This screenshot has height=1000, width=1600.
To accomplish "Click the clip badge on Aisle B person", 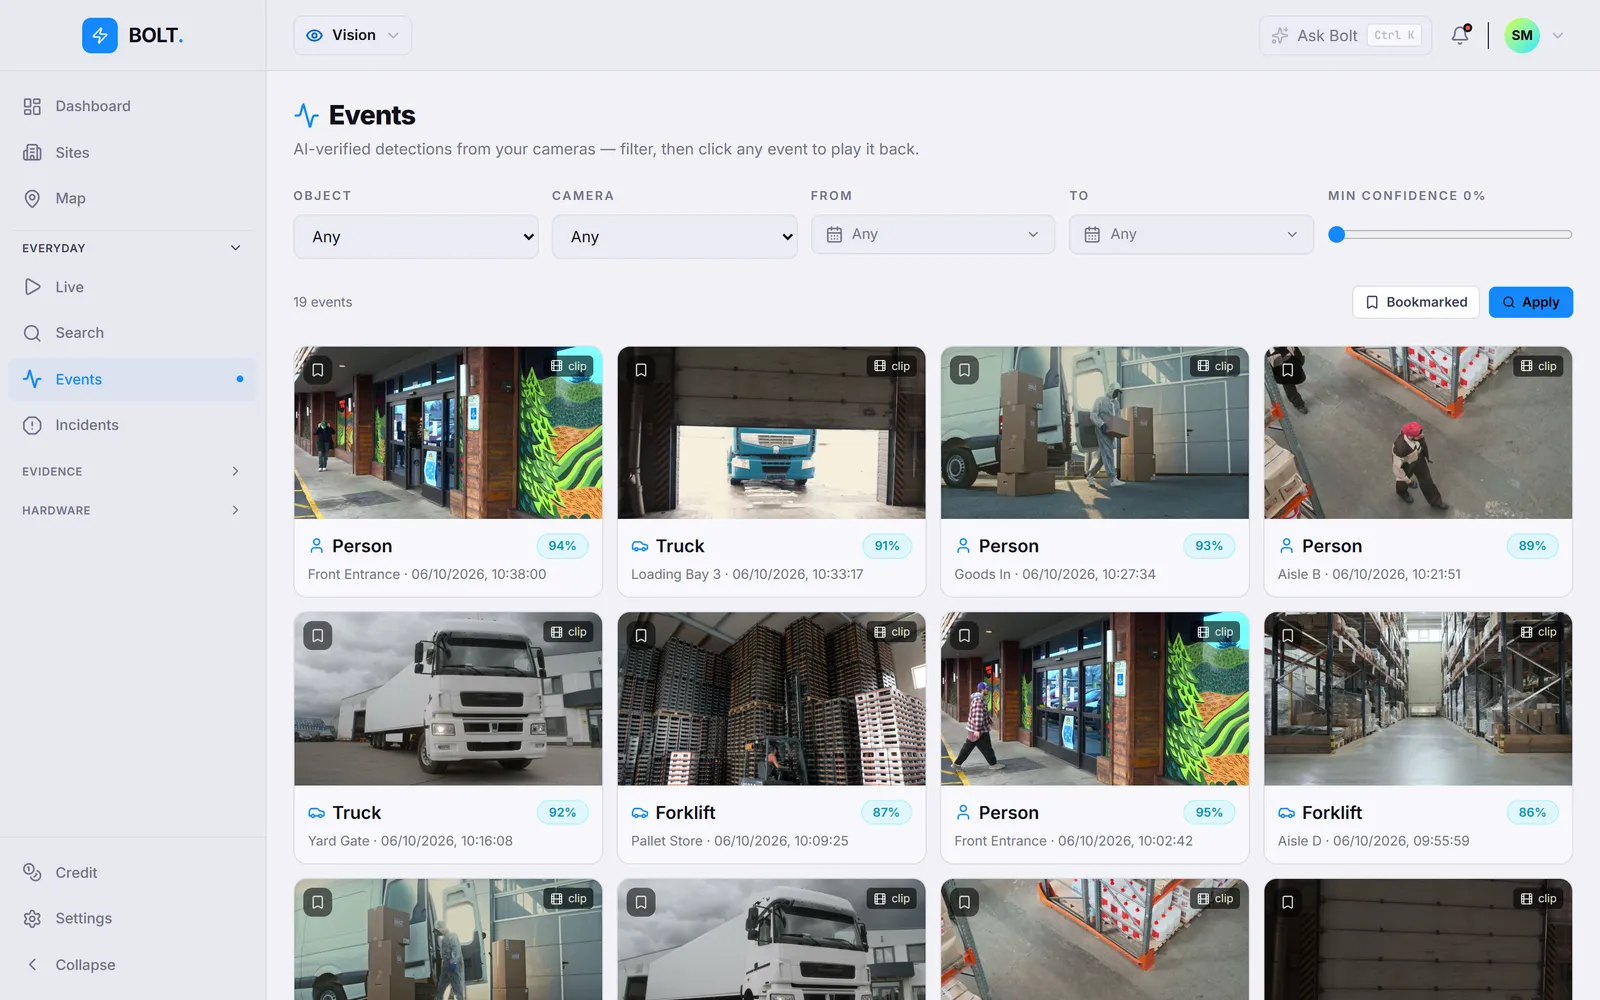I will [1538, 366].
